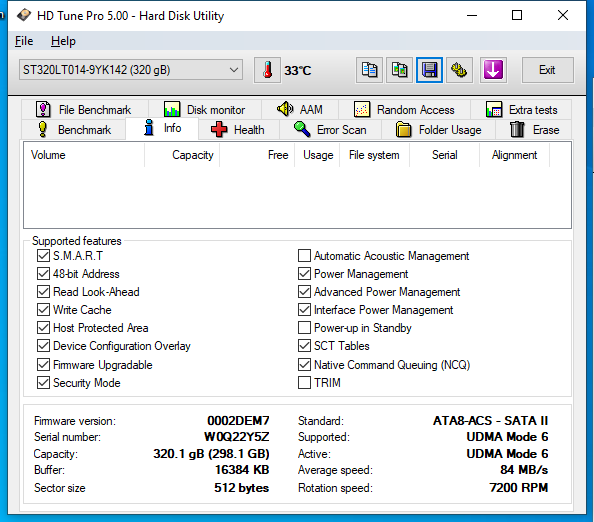594x522 pixels.
Task: Click the File system column header
Action: [x=374, y=155]
